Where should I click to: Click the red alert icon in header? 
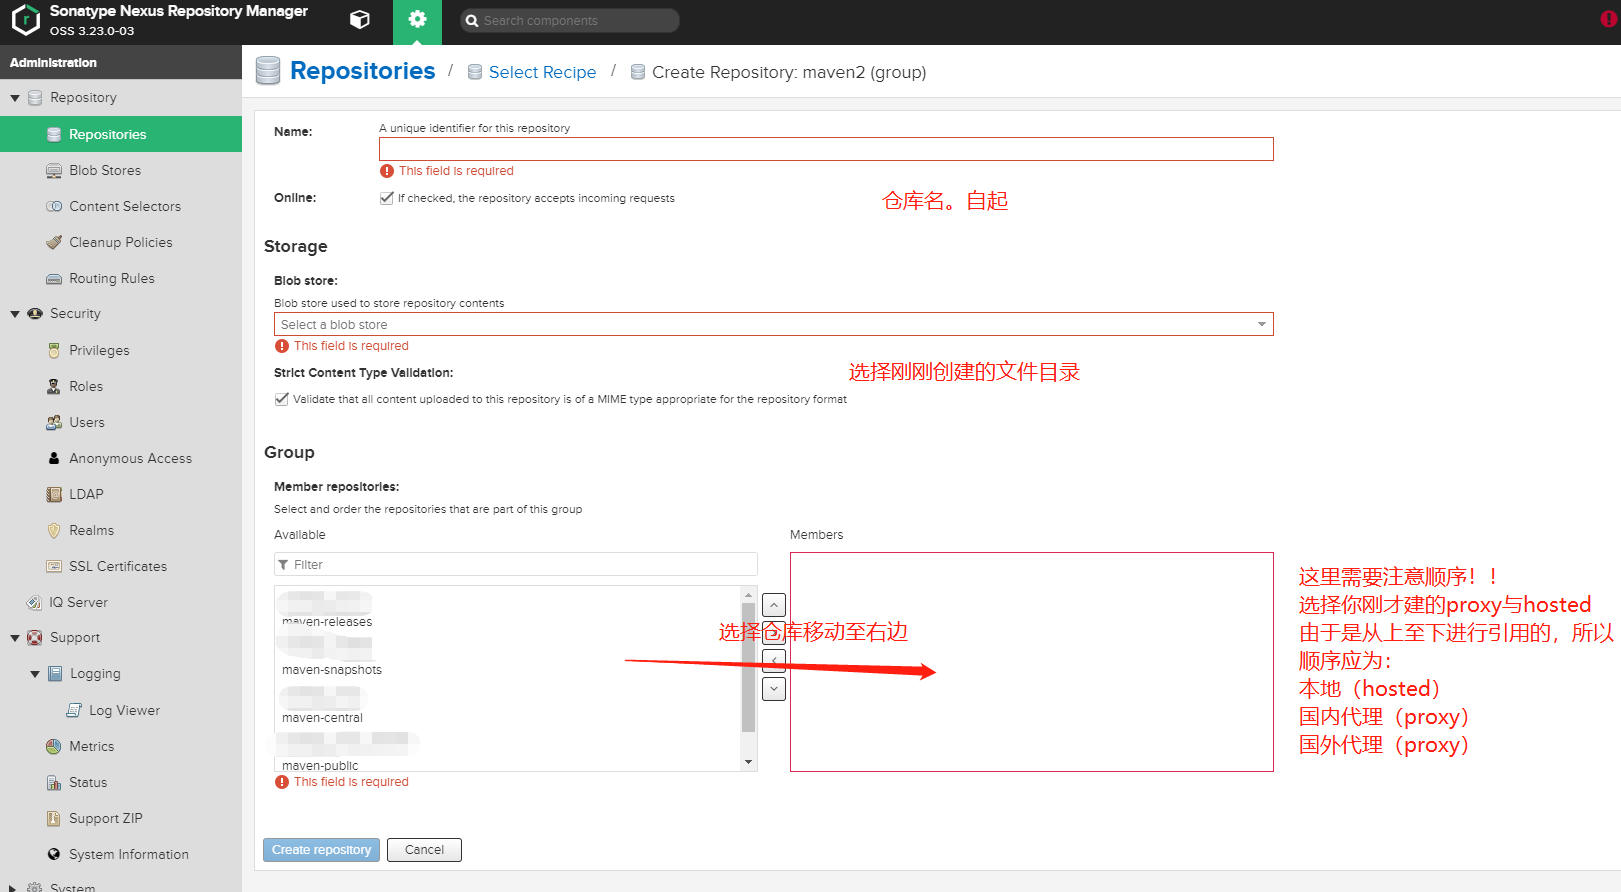[1609, 19]
